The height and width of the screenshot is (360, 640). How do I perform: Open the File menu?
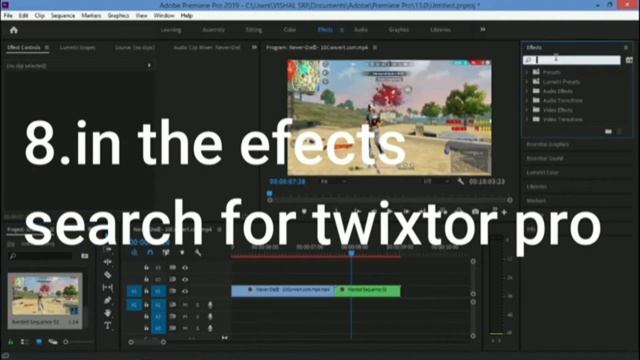click(x=8, y=16)
